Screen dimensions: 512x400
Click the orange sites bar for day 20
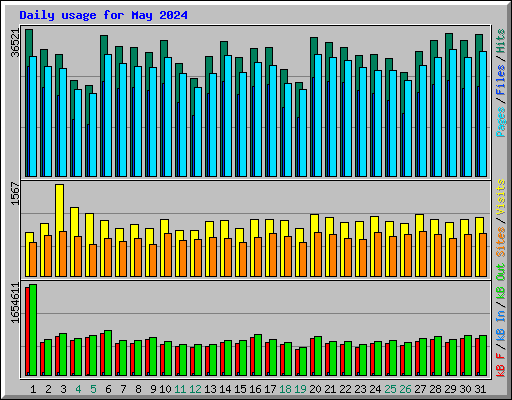(x=318, y=254)
